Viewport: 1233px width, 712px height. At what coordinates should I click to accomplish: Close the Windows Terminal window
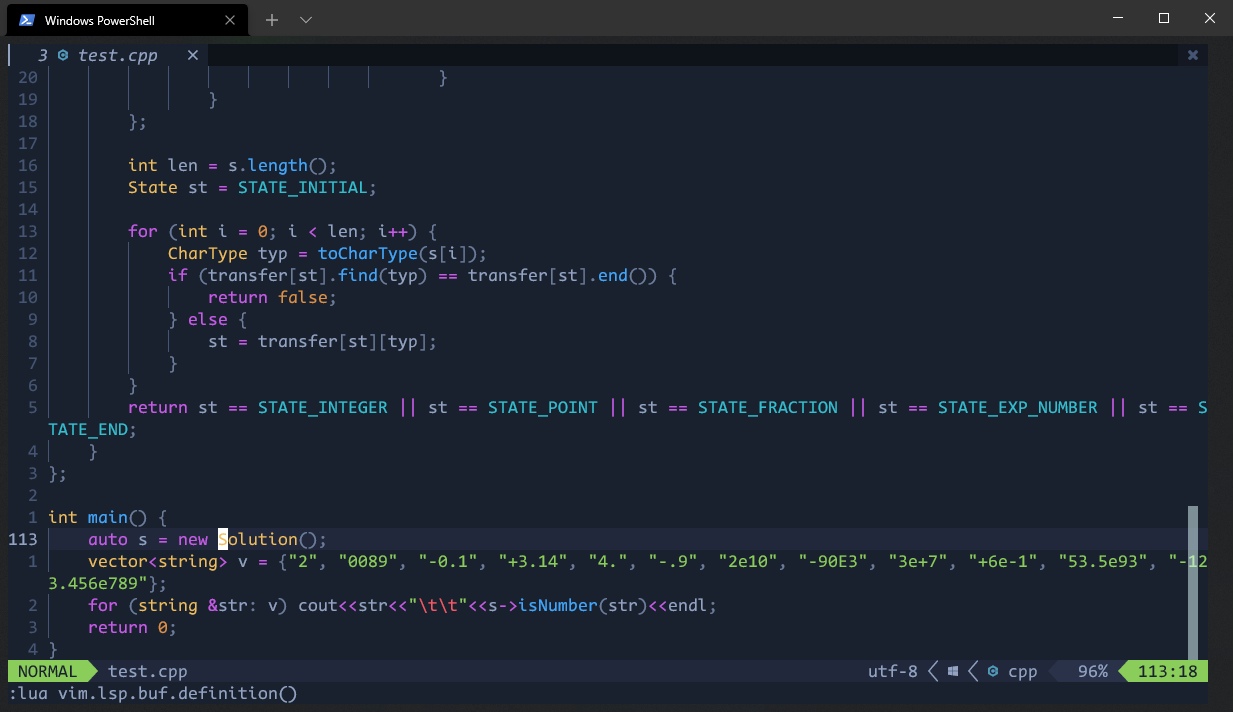[1209, 18]
